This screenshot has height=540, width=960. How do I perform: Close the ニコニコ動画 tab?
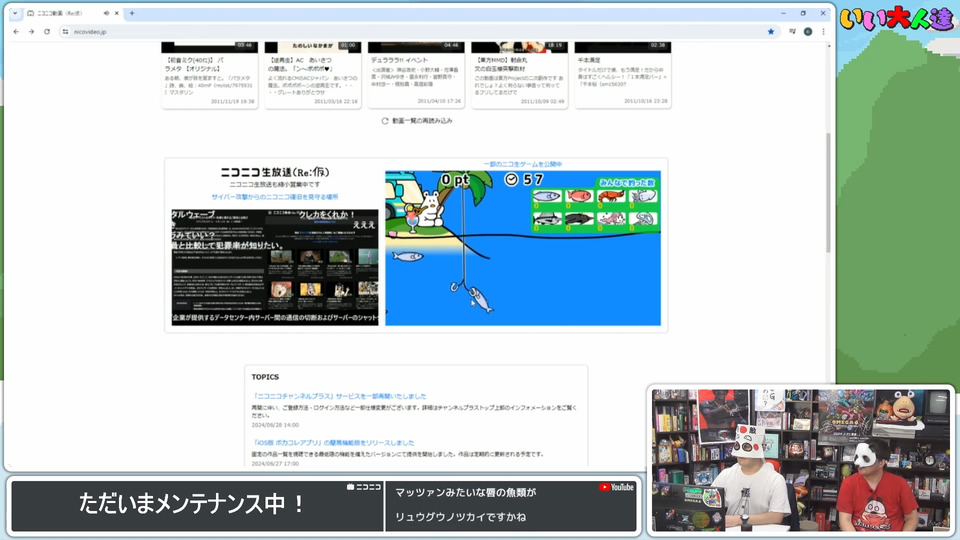click(x=116, y=13)
